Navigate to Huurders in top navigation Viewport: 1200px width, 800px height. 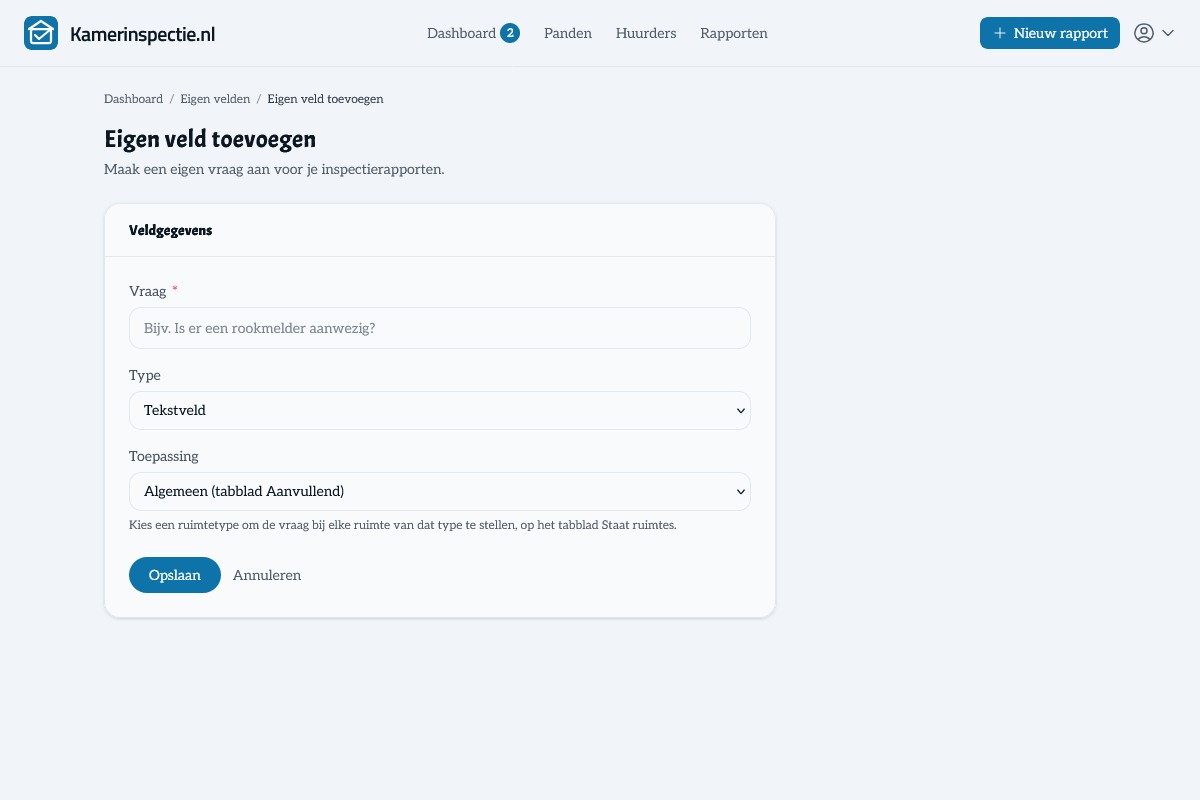click(x=646, y=33)
